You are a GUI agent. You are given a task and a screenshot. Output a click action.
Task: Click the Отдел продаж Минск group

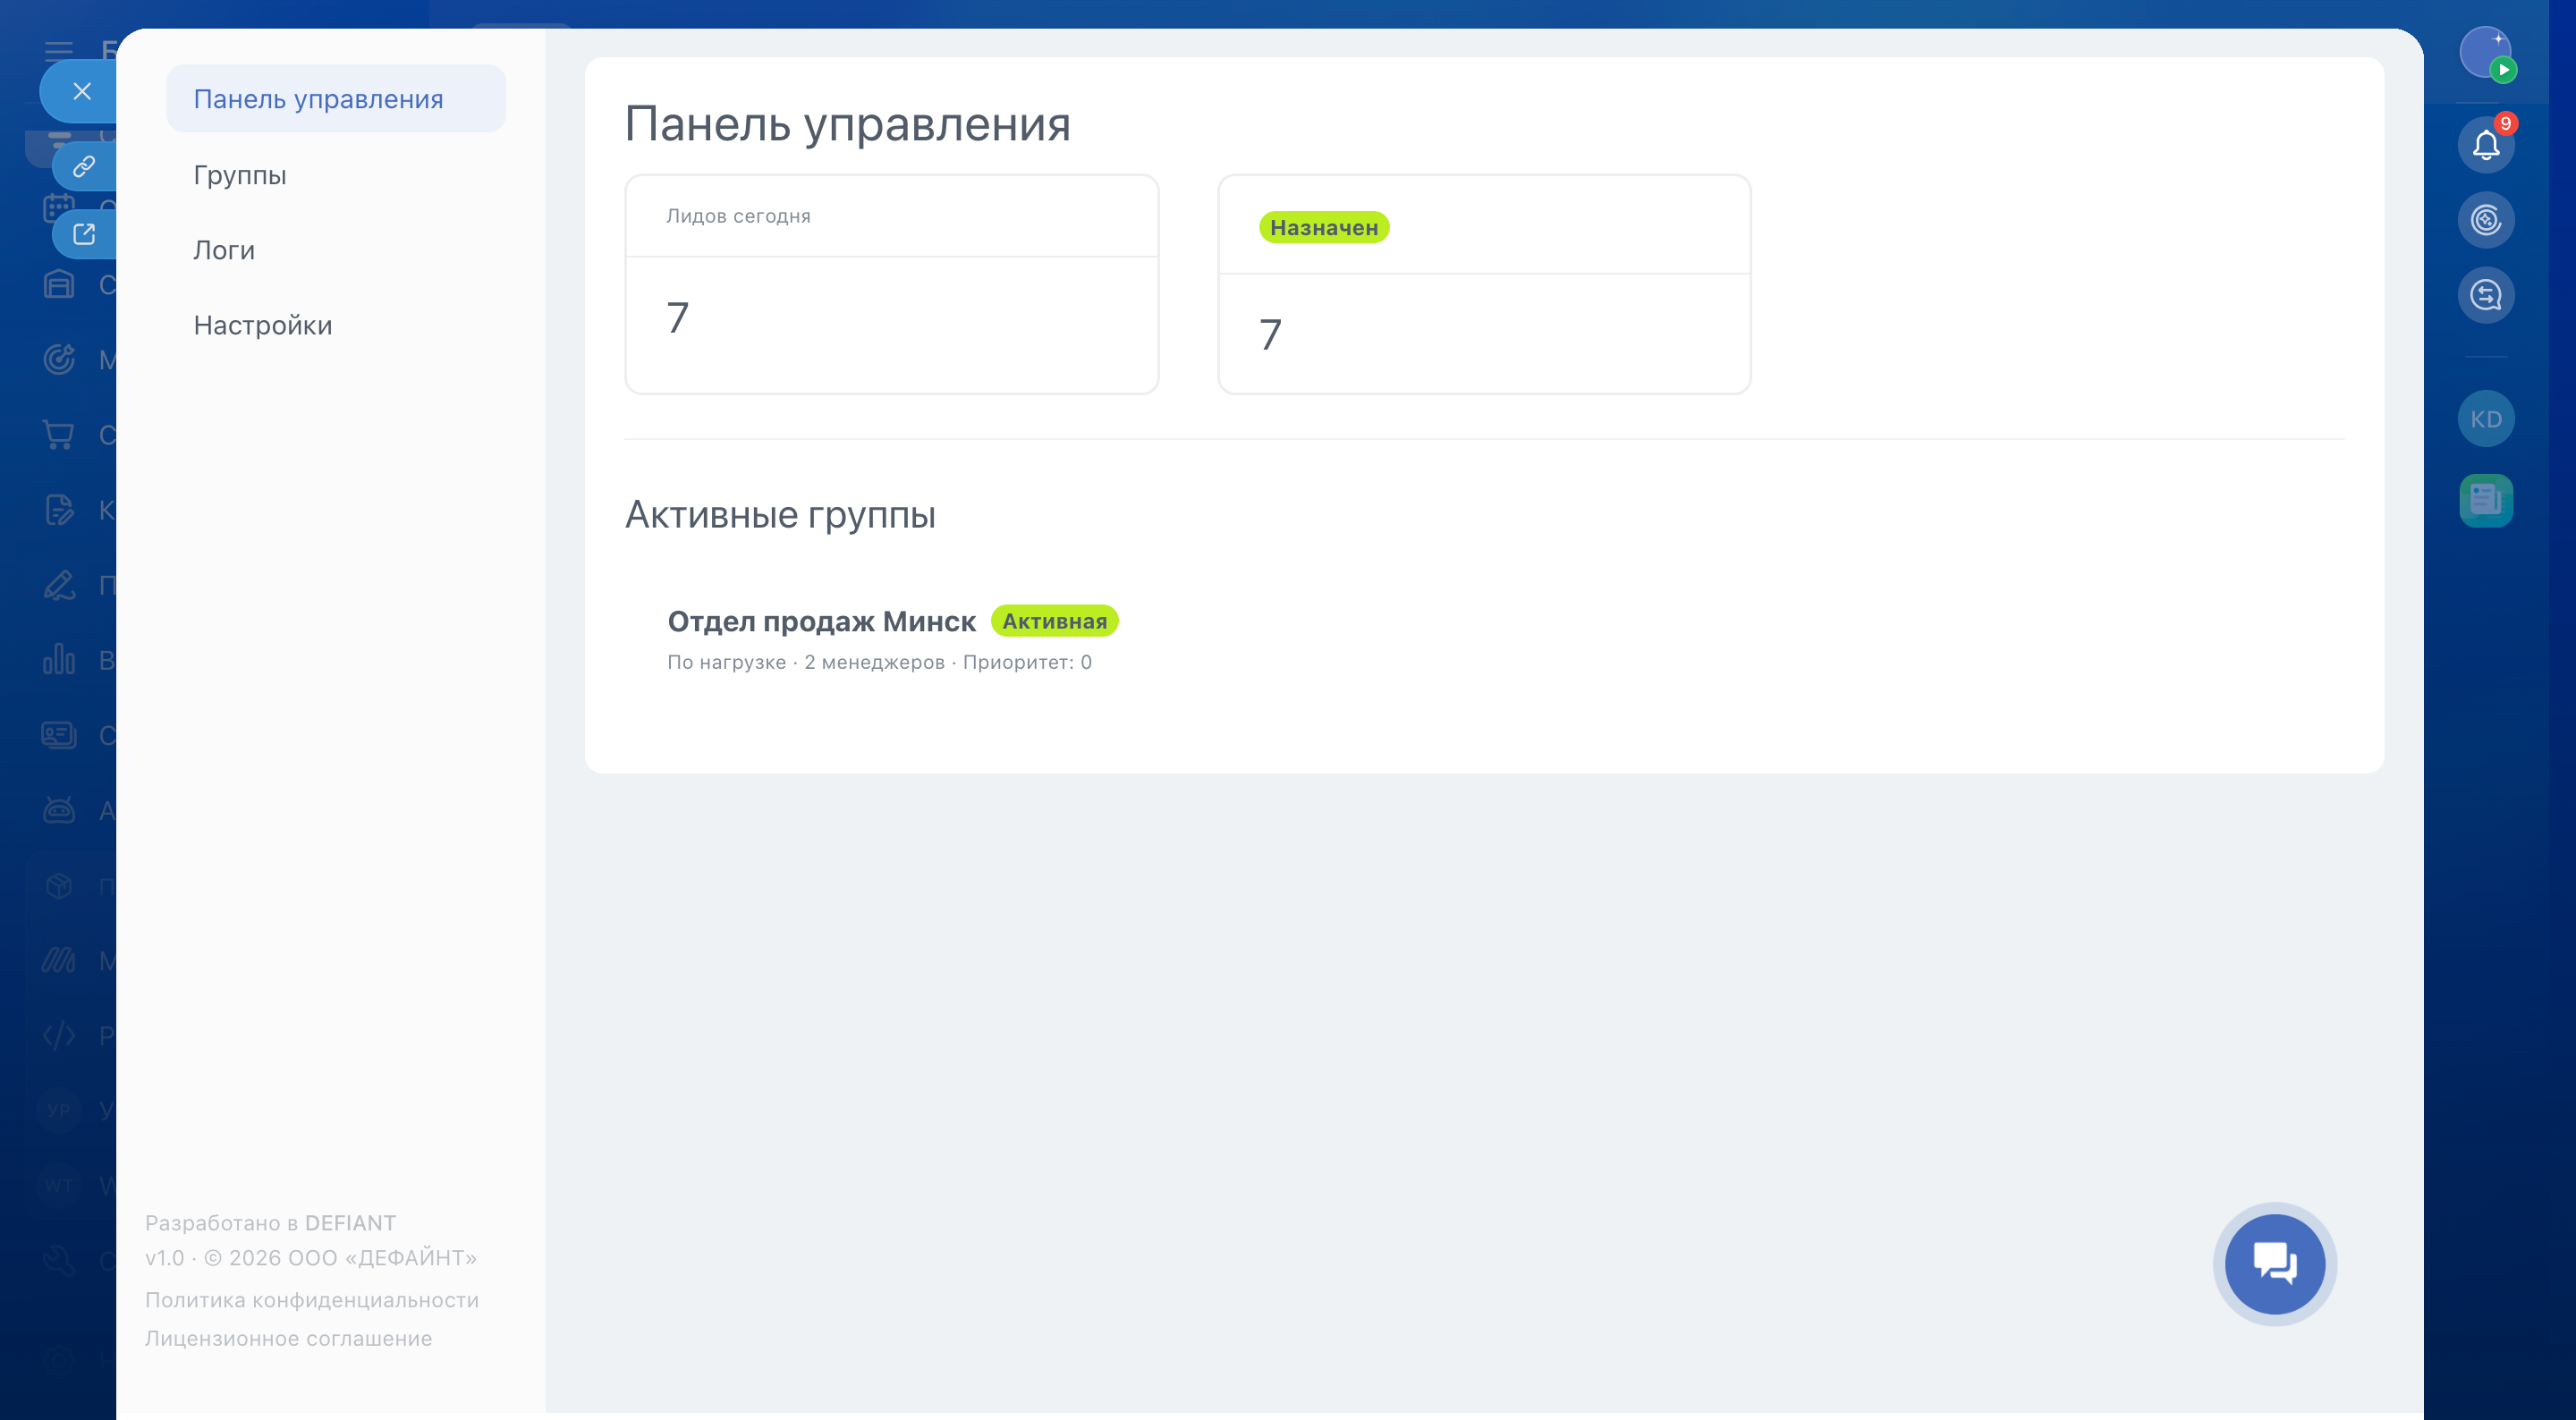(x=821, y=621)
